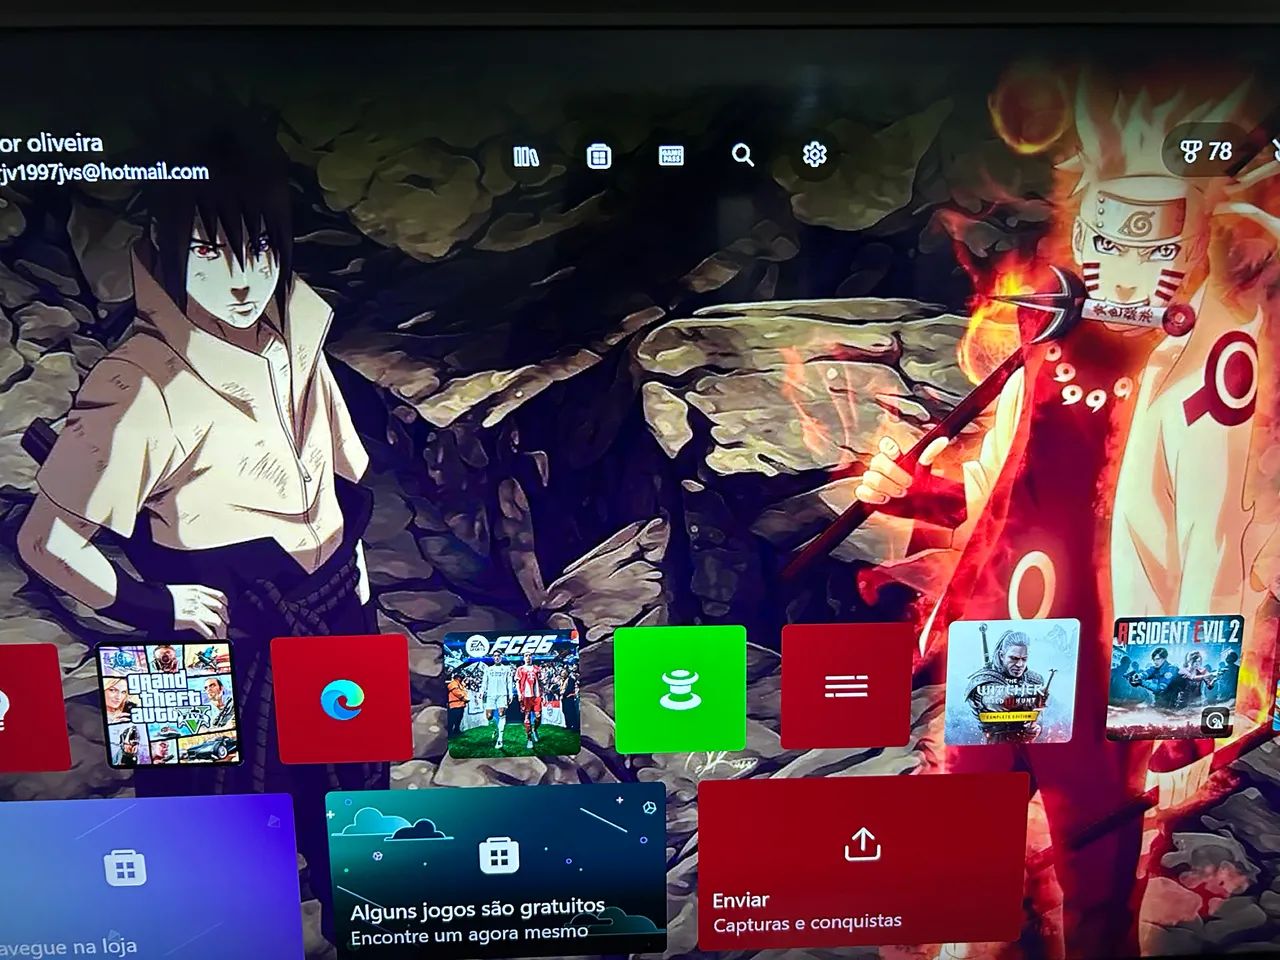Launch the Resident Evil 2 tile

click(x=1176, y=678)
